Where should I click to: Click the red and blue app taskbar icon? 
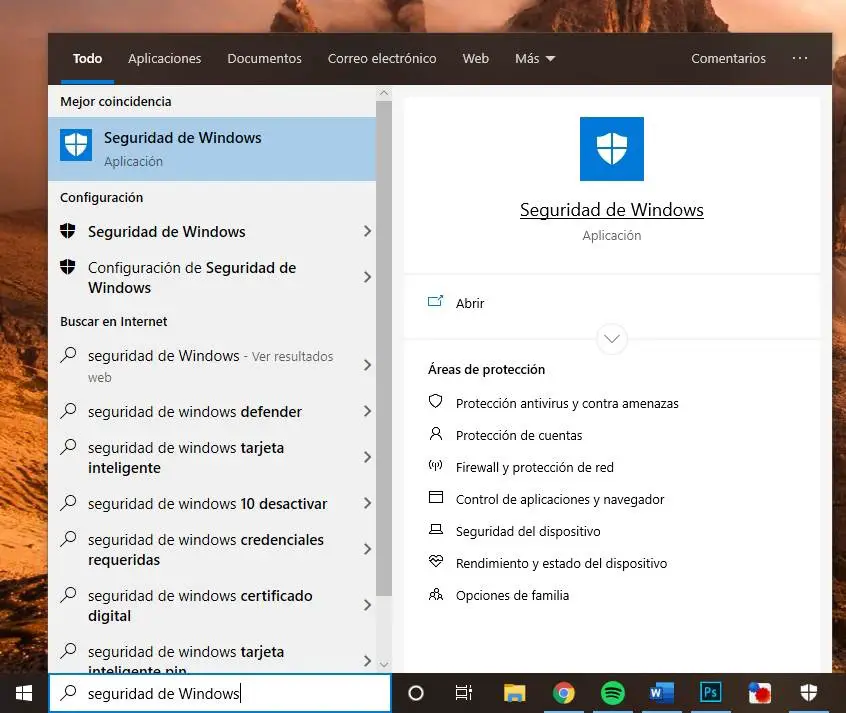tap(760, 693)
